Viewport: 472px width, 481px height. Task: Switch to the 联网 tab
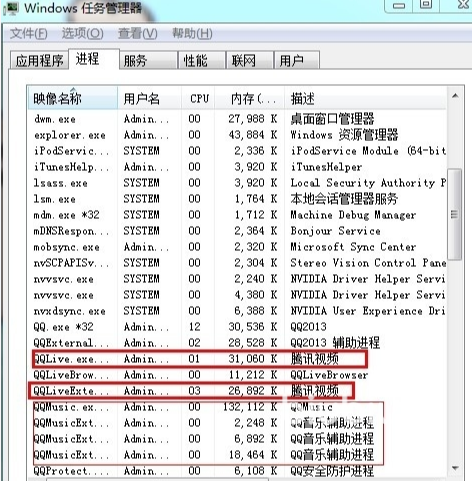250,60
